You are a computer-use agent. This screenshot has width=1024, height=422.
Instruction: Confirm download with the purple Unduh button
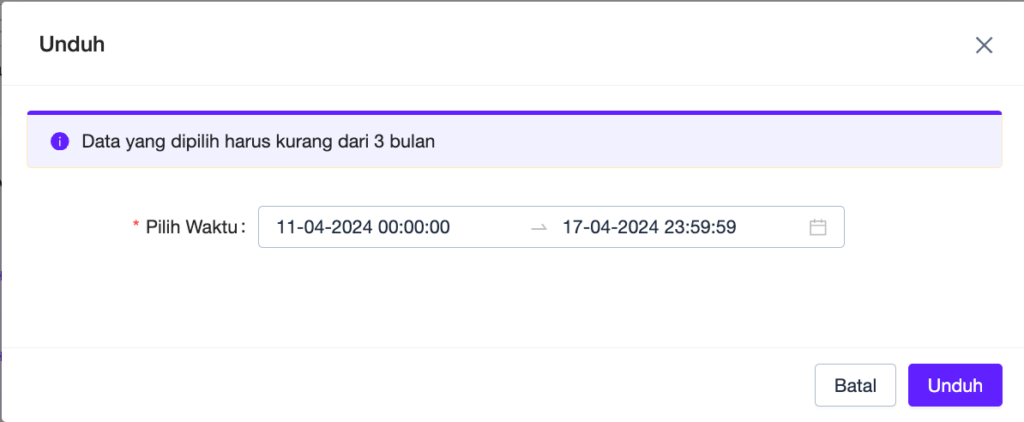(x=955, y=385)
